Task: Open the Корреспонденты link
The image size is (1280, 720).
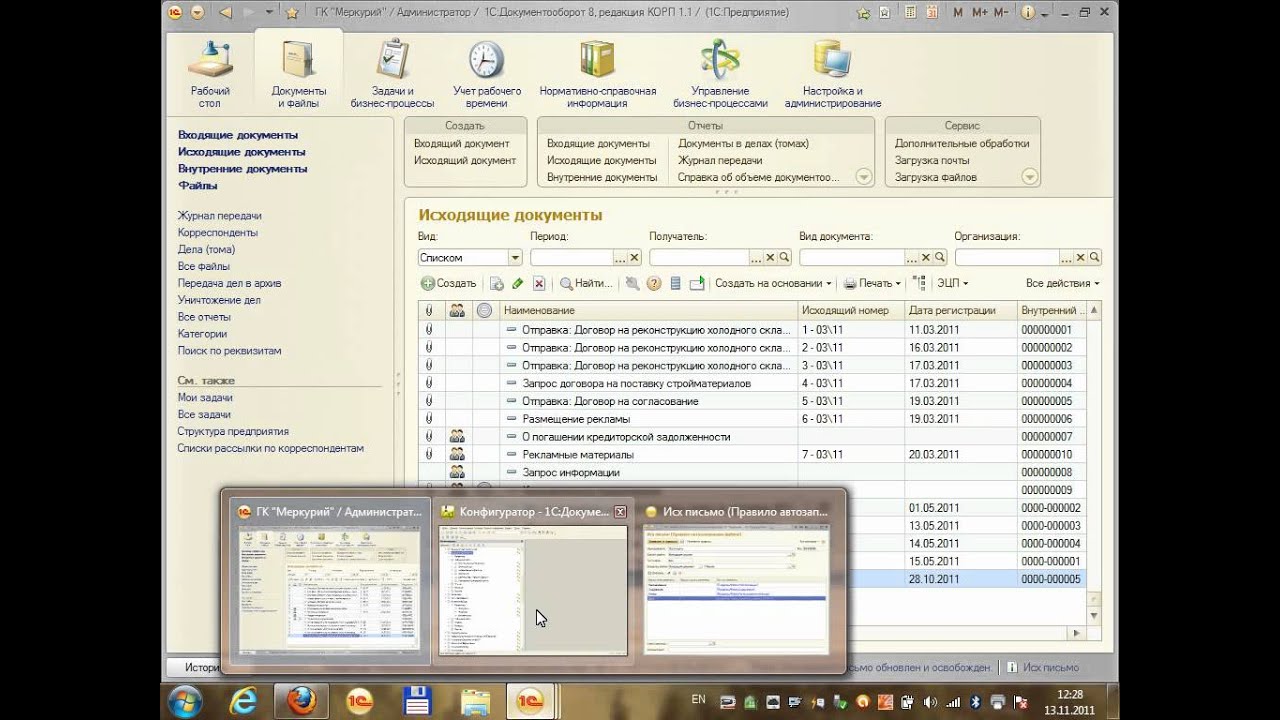Action: coord(217,232)
